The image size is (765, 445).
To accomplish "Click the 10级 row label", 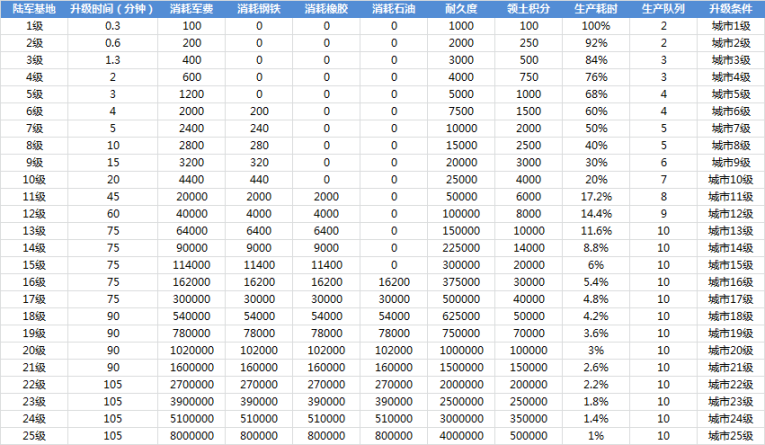I will (34, 179).
